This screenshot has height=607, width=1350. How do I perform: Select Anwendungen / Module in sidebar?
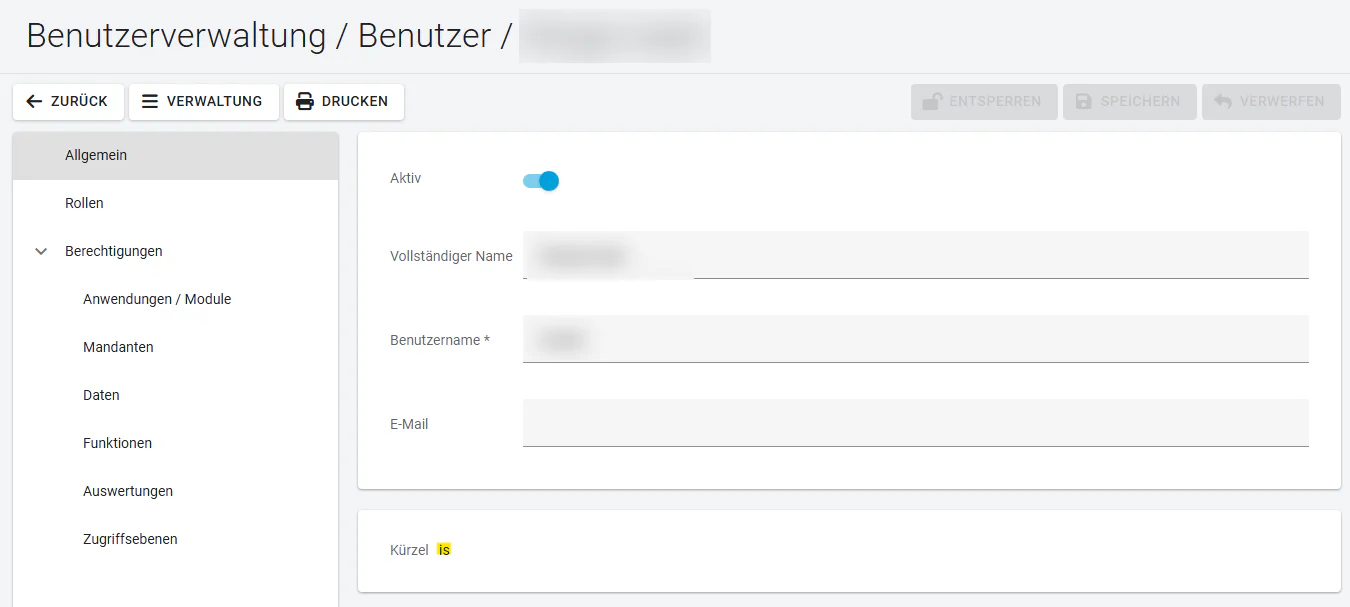click(157, 300)
